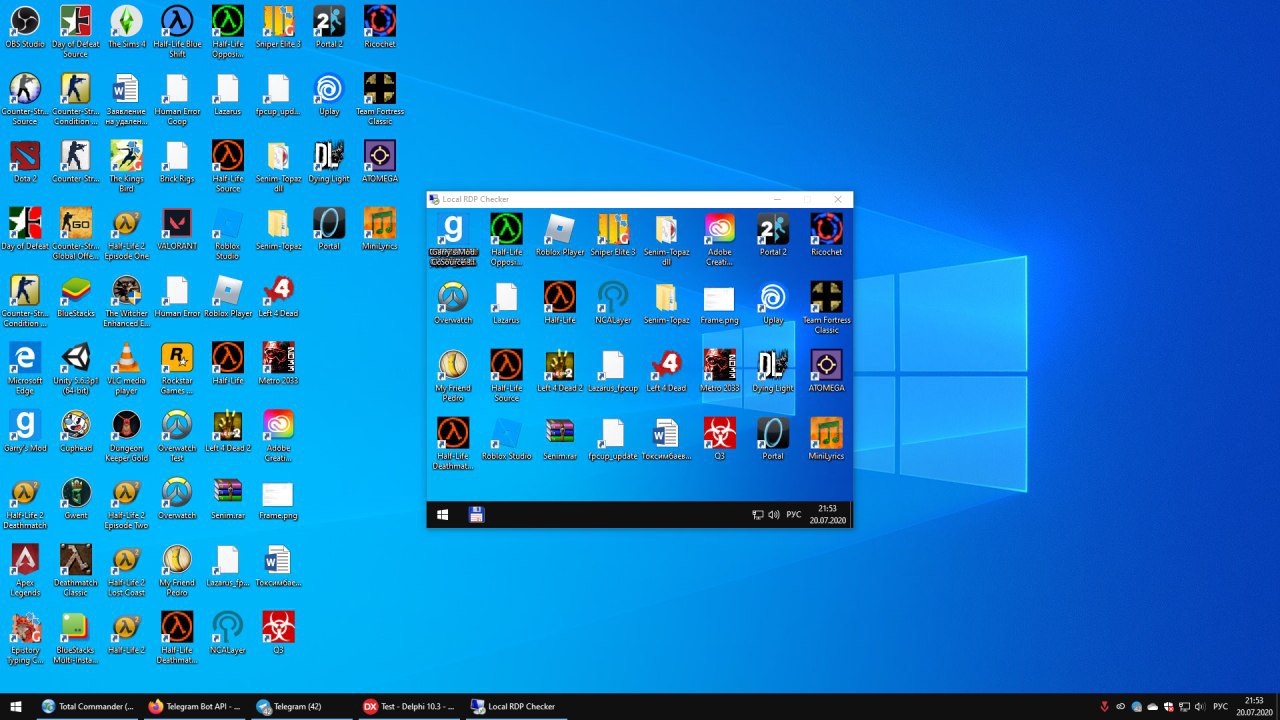Open Overwatch icon in RDP Checker window
Viewport: 1280px width, 720px height.
point(453,303)
